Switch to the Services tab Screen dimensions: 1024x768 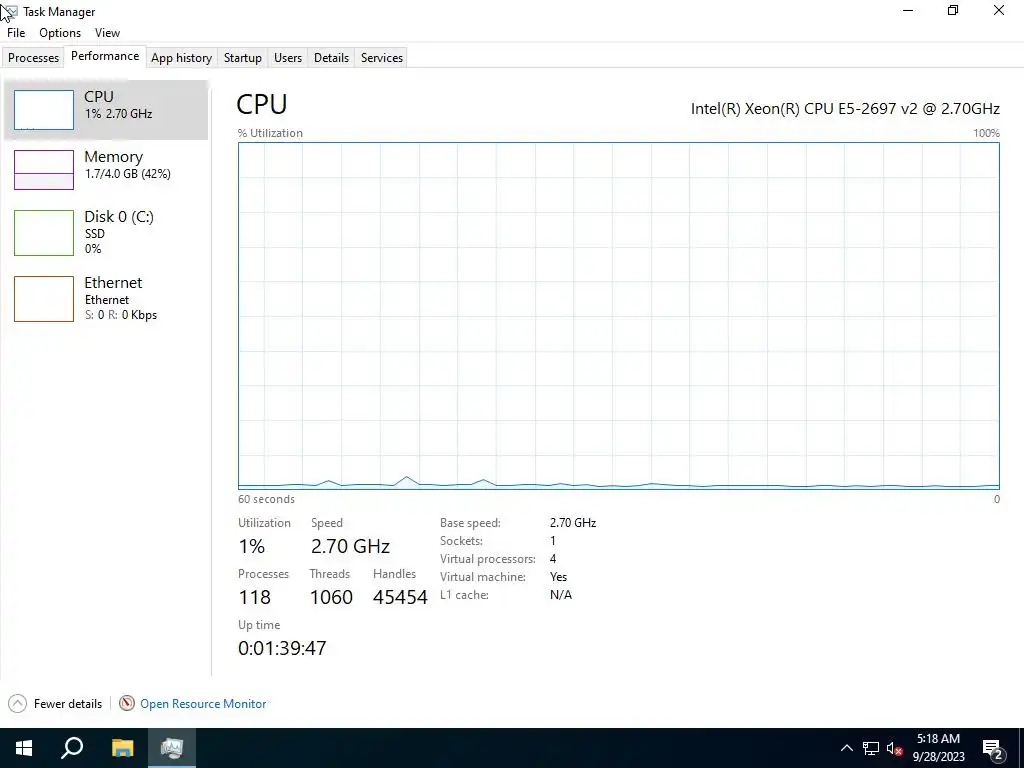click(x=382, y=57)
